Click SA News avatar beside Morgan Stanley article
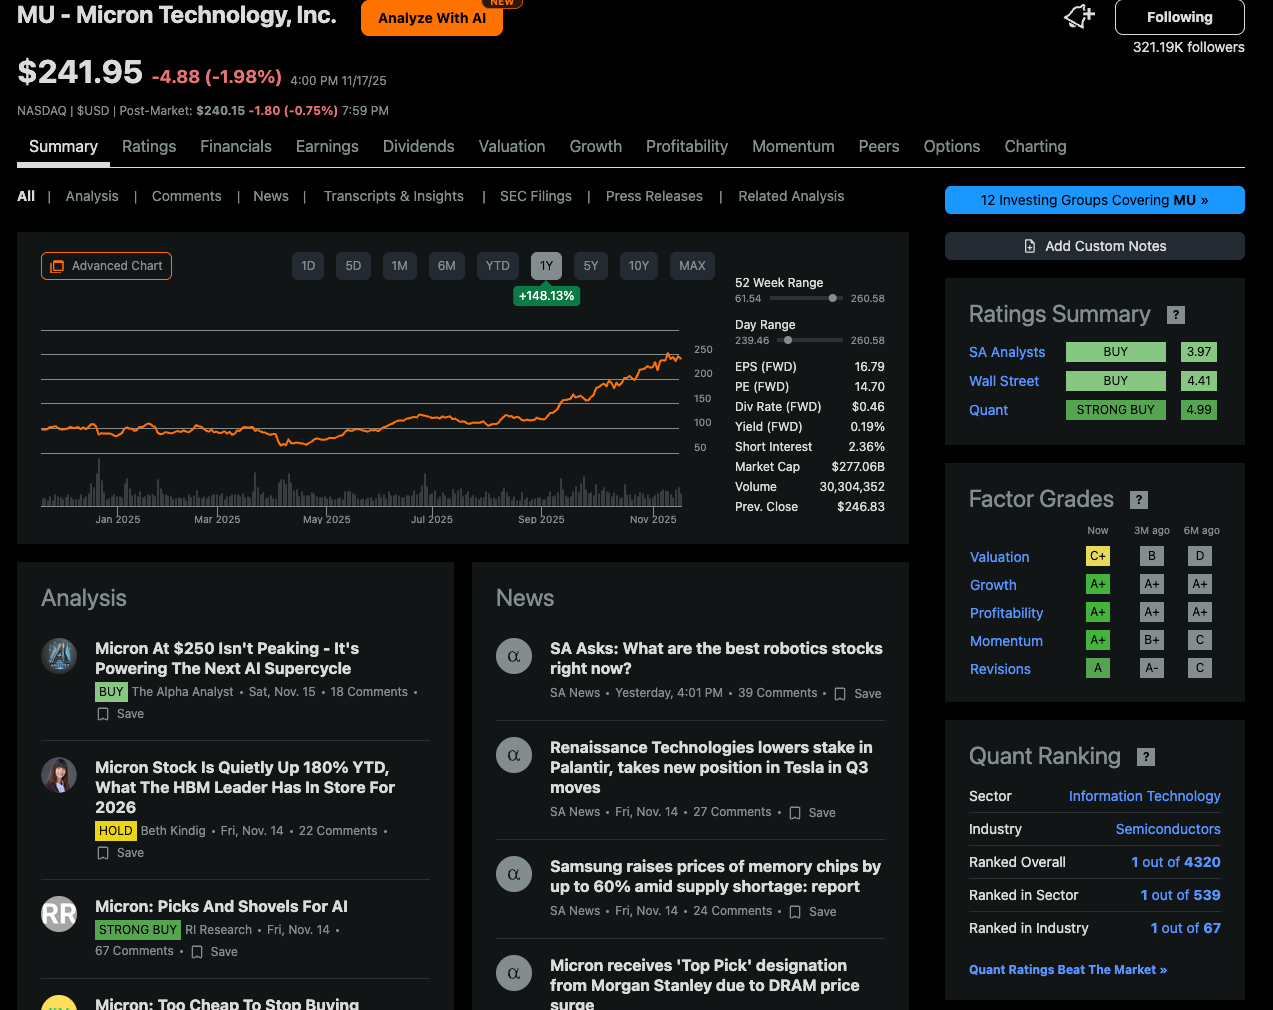Viewport: 1273px width, 1010px height. (x=514, y=973)
